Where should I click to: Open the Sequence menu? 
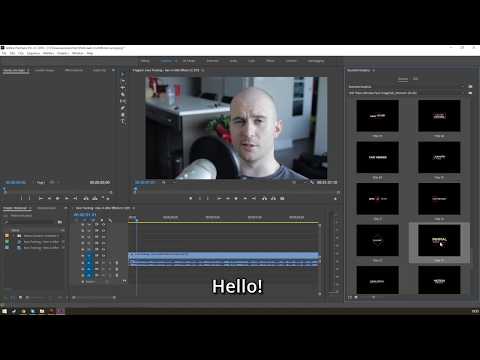[33, 53]
